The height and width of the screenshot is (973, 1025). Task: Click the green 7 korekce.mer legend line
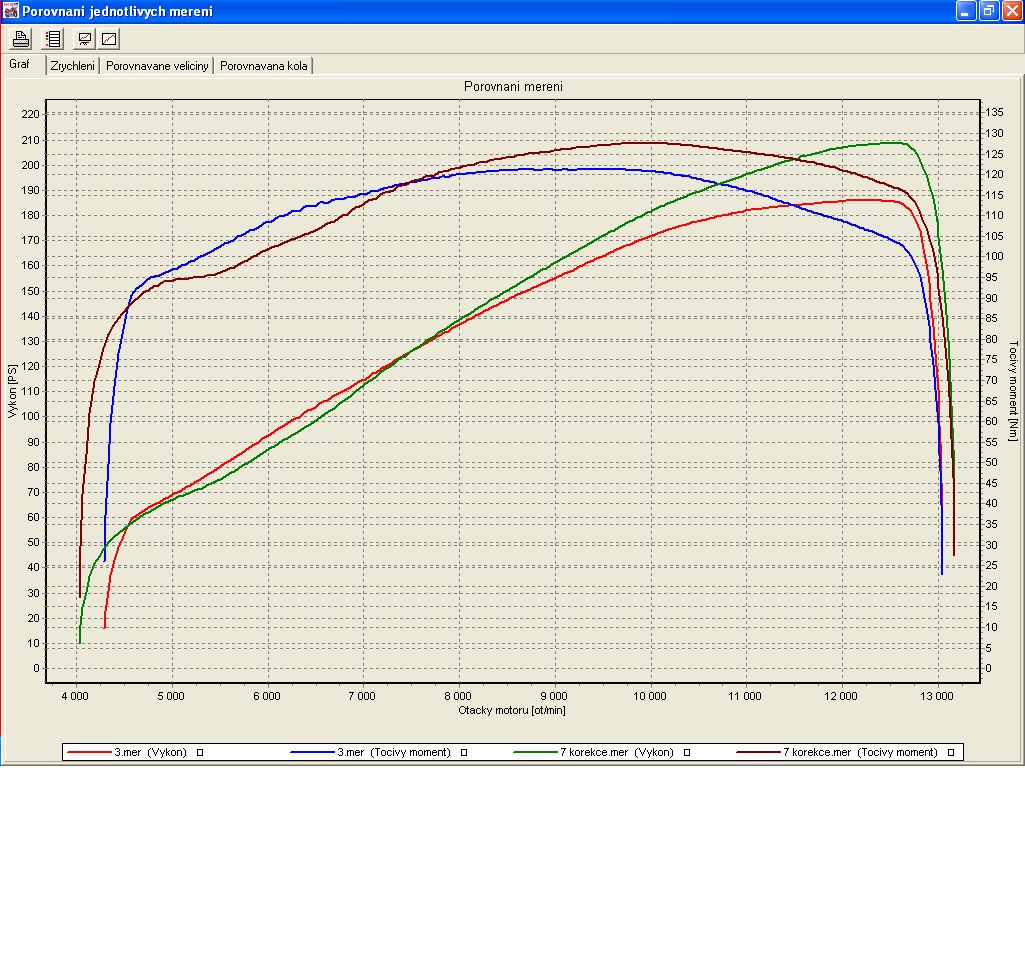tap(535, 752)
